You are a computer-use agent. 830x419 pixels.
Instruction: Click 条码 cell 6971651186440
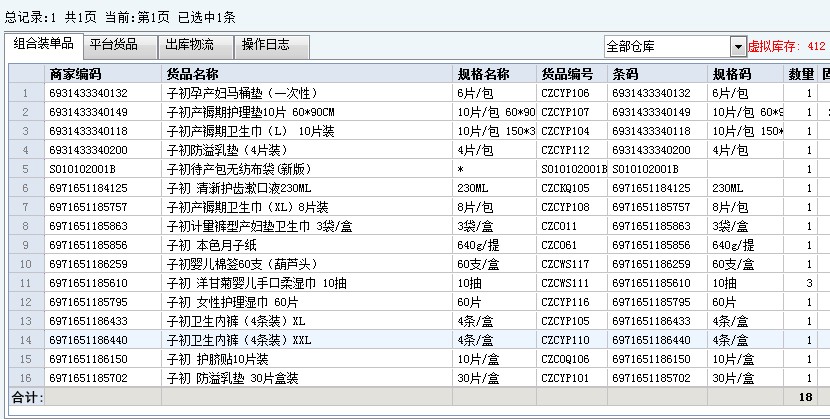657,340
